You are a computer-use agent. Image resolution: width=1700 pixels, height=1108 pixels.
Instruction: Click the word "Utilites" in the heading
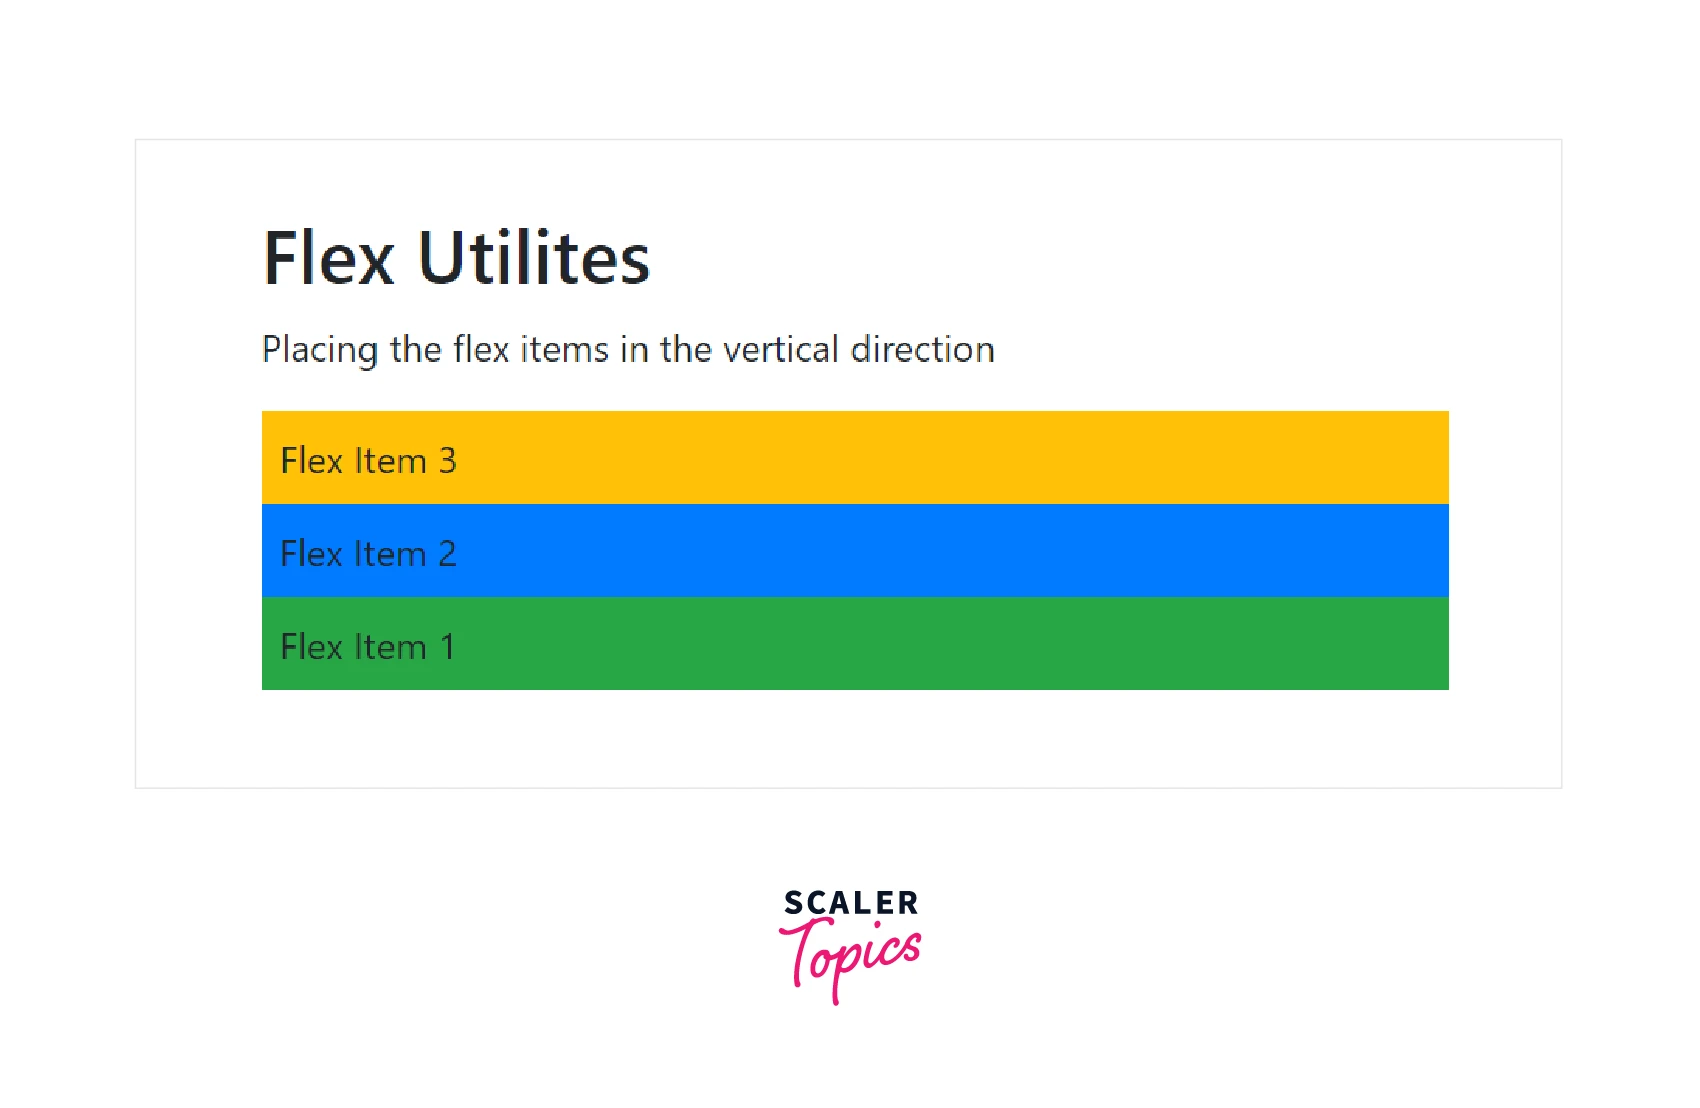(534, 258)
